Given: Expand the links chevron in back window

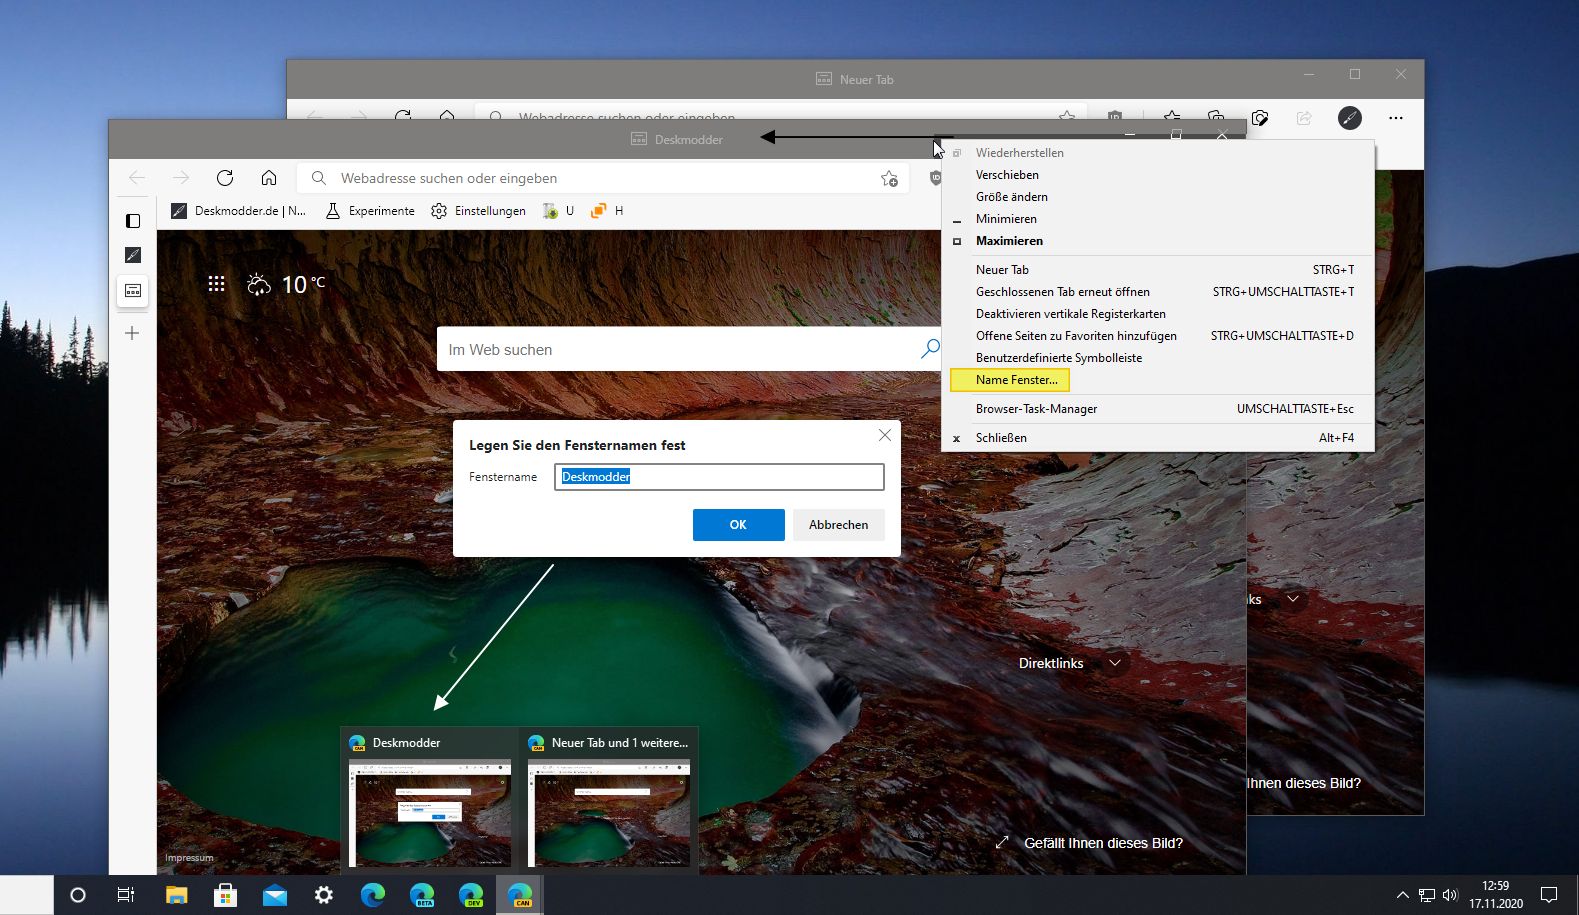Looking at the screenshot, I should pos(1293,599).
